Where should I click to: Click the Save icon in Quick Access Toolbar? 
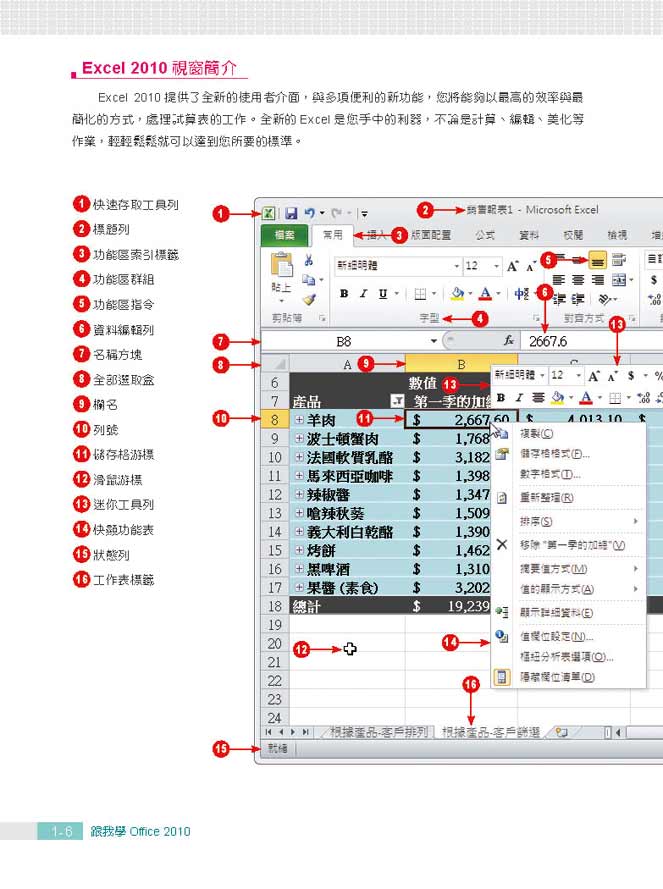pos(291,214)
